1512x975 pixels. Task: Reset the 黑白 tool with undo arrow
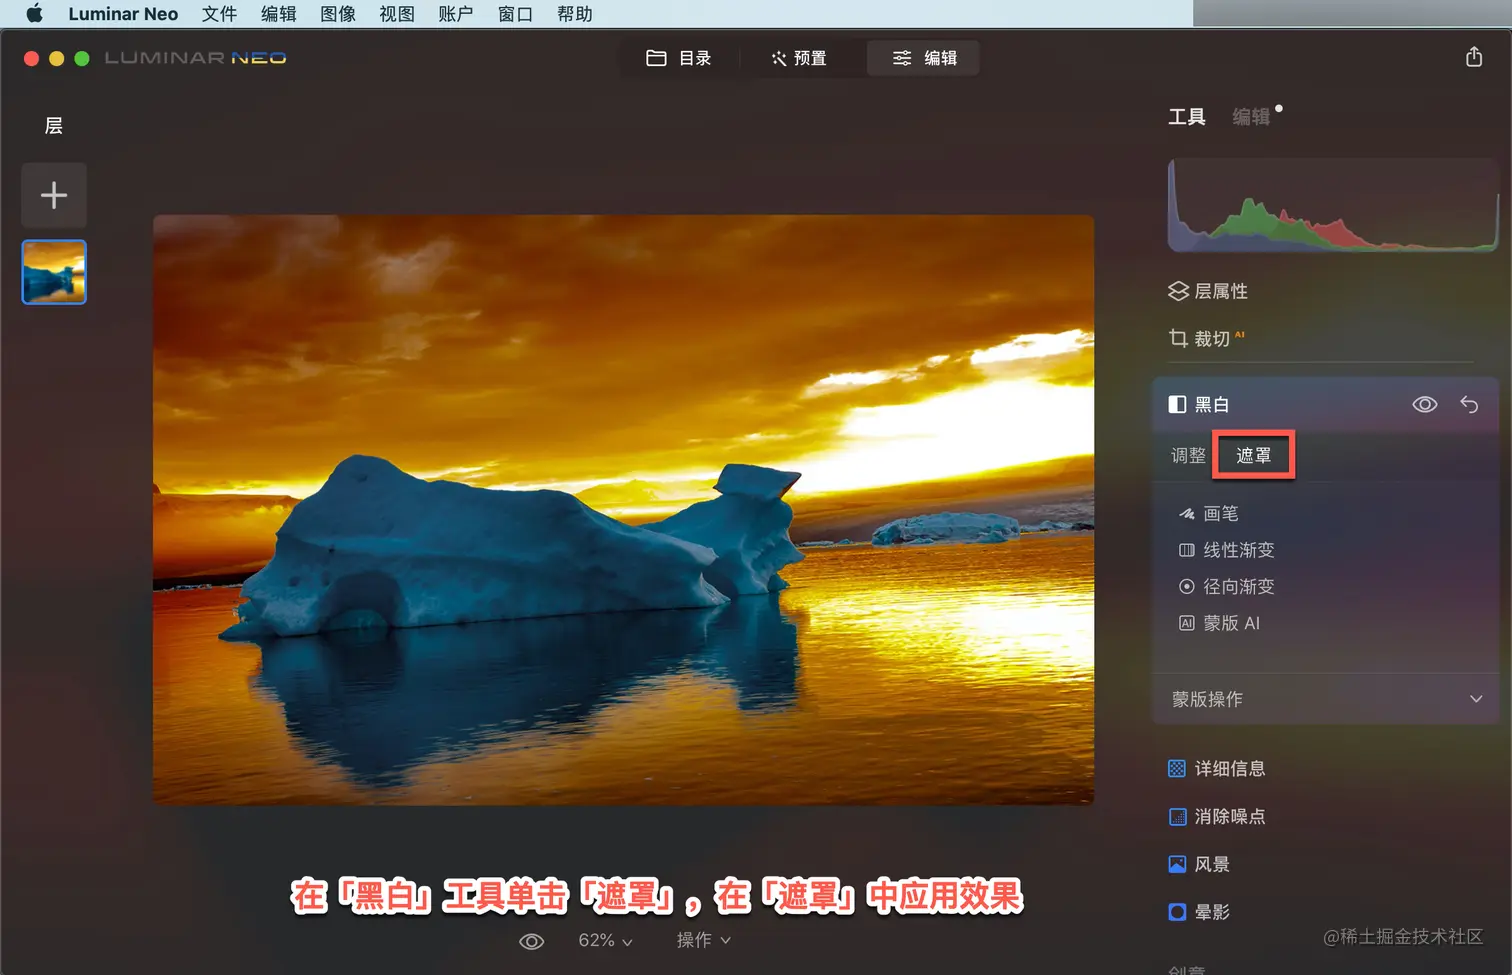click(1469, 405)
